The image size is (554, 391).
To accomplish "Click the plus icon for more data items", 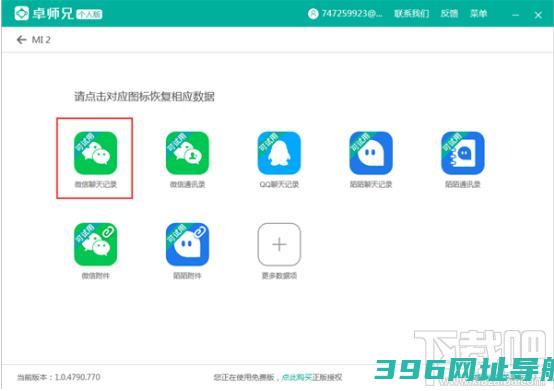I will click(x=279, y=244).
